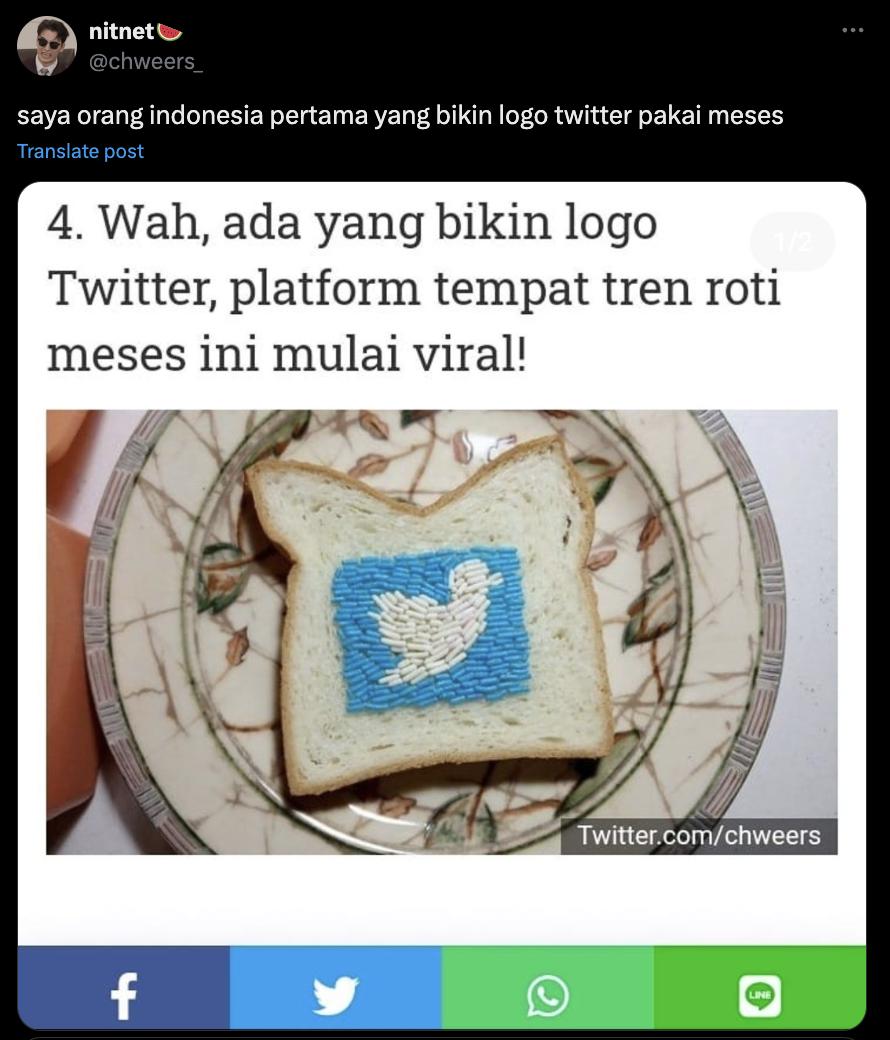
Task: Open nitnet's profile avatar
Action: [46, 46]
